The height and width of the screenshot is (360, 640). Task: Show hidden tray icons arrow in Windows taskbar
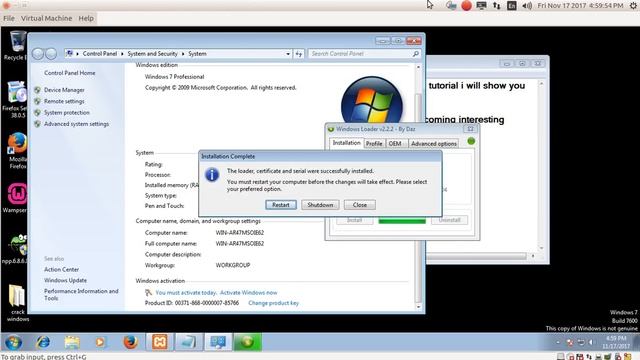coord(558,342)
